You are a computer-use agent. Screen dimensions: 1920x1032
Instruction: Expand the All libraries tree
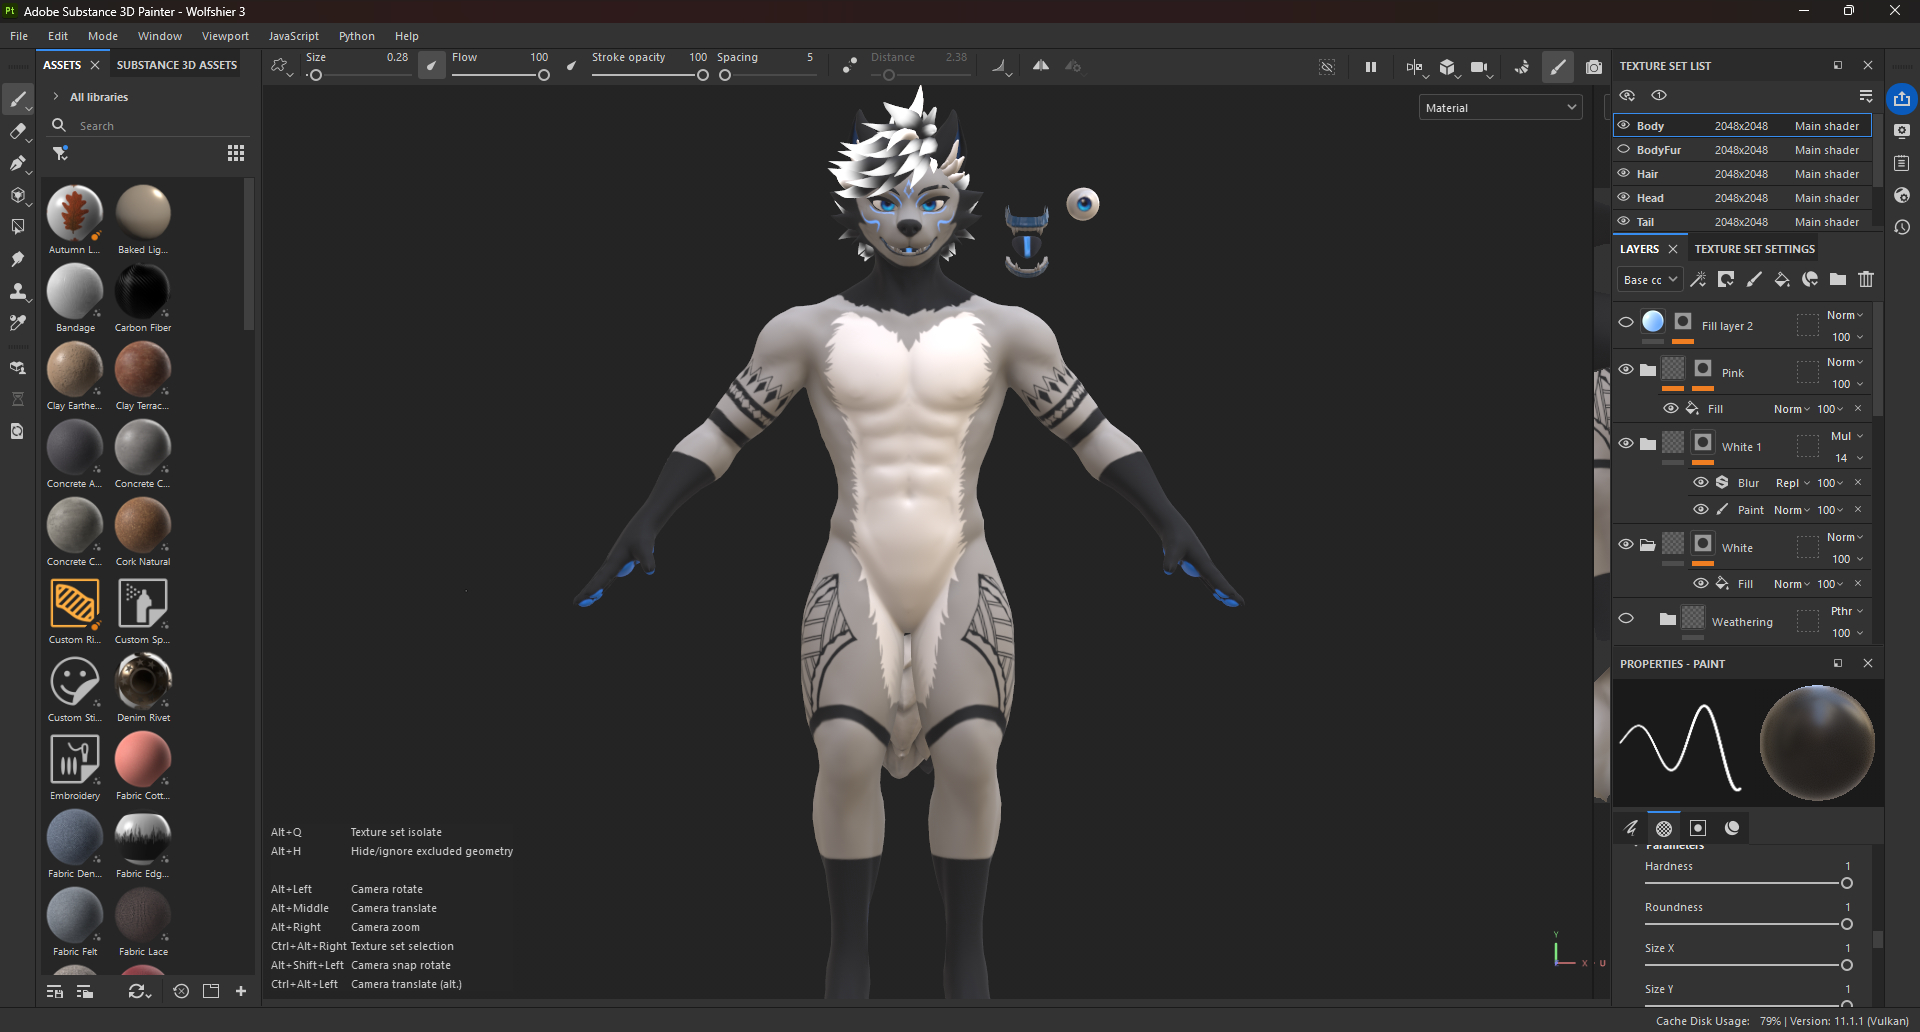[56, 97]
